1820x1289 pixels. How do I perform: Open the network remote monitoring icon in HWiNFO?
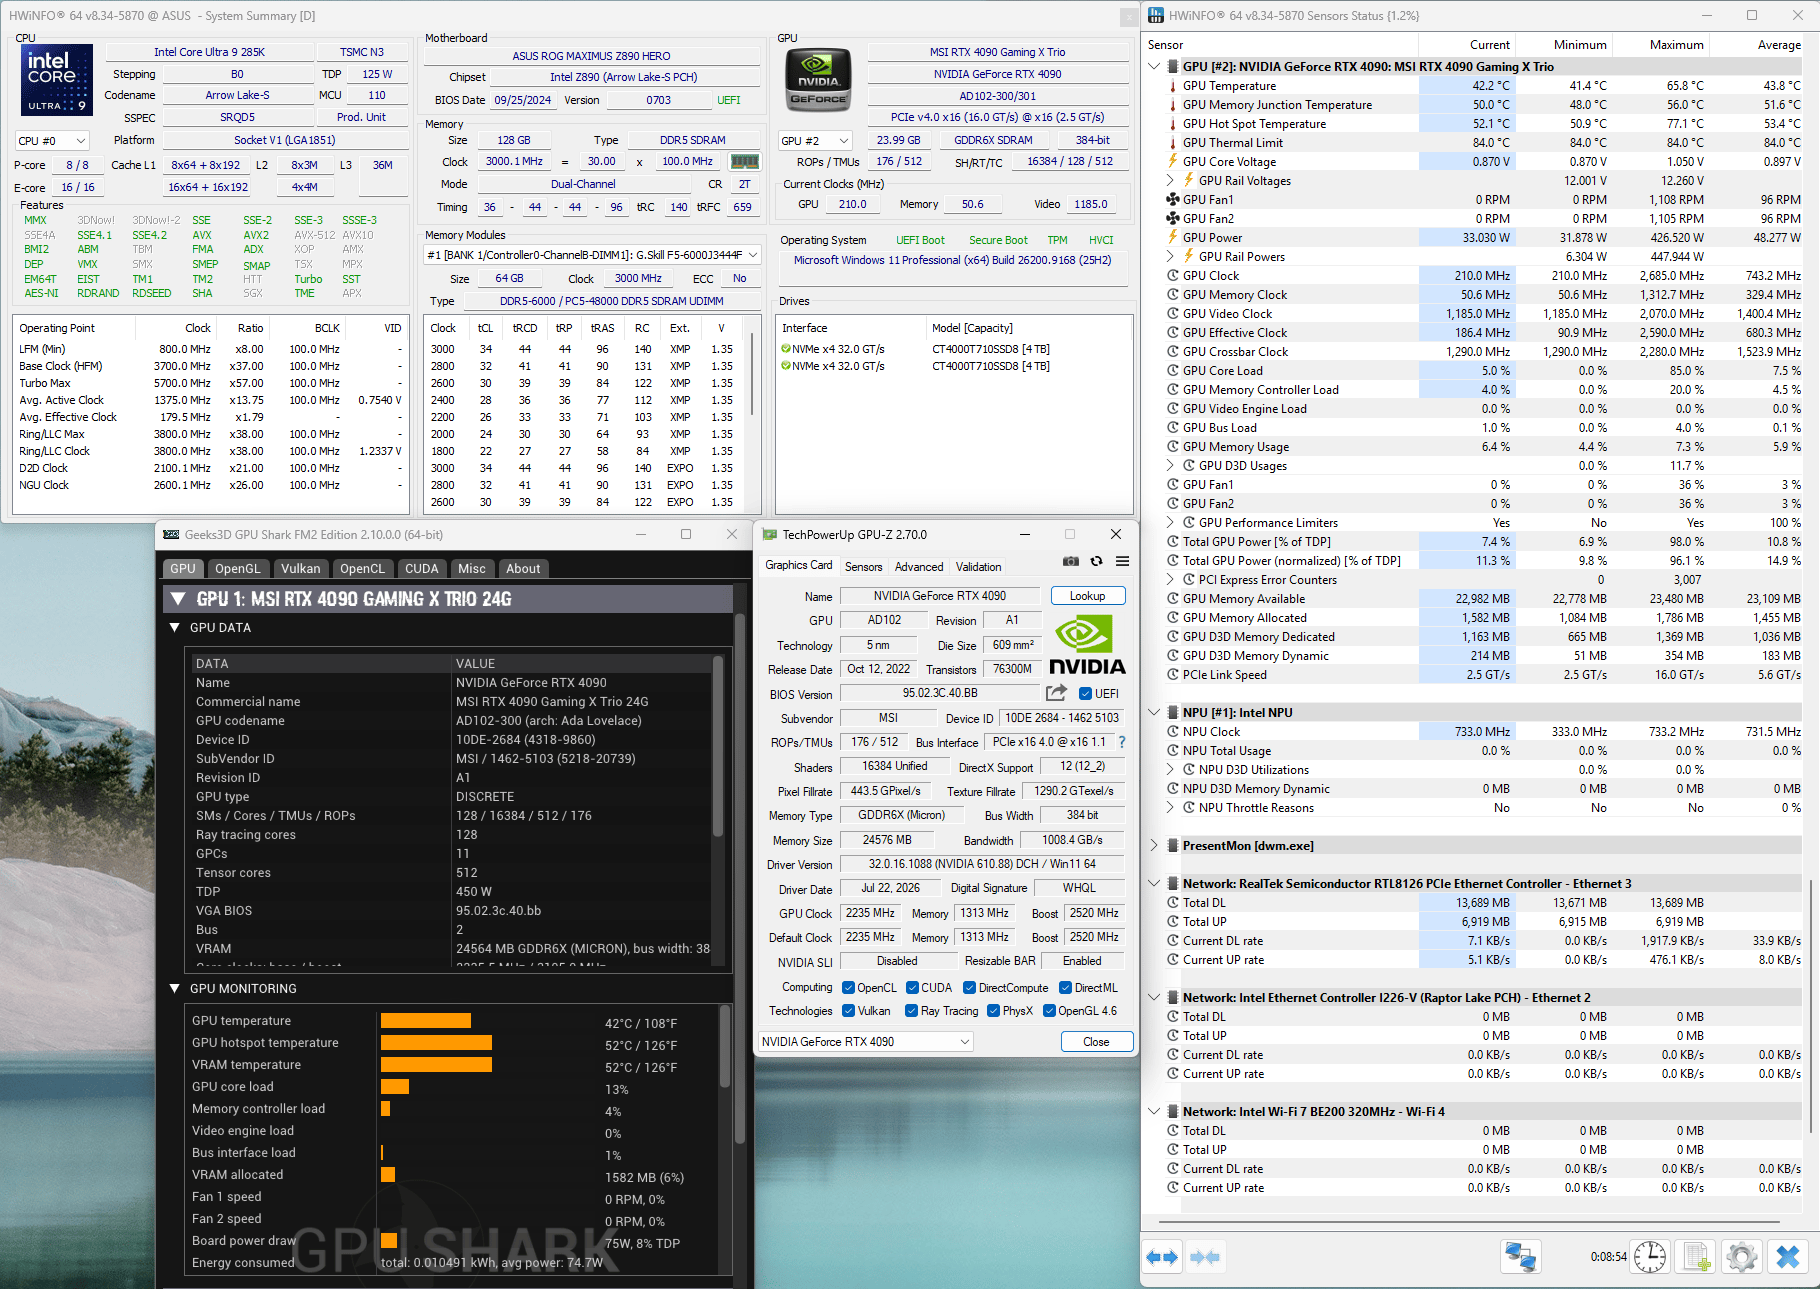coord(1521,1257)
